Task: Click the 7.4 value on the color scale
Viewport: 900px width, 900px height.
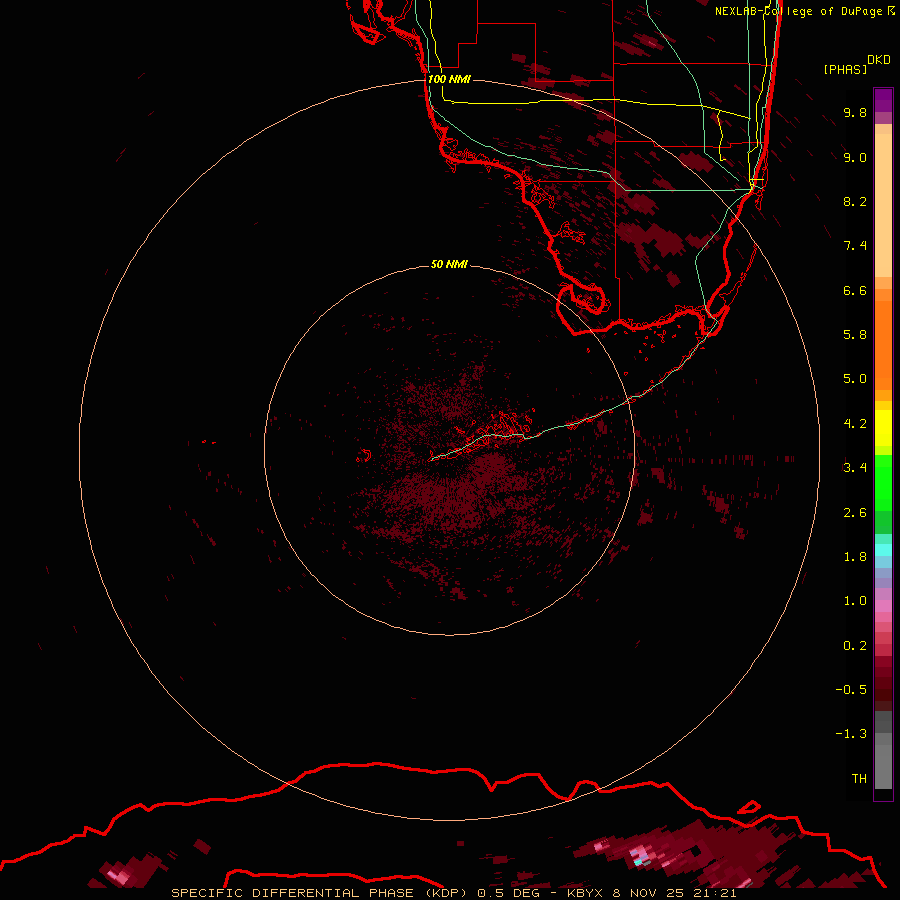Action: tap(855, 246)
